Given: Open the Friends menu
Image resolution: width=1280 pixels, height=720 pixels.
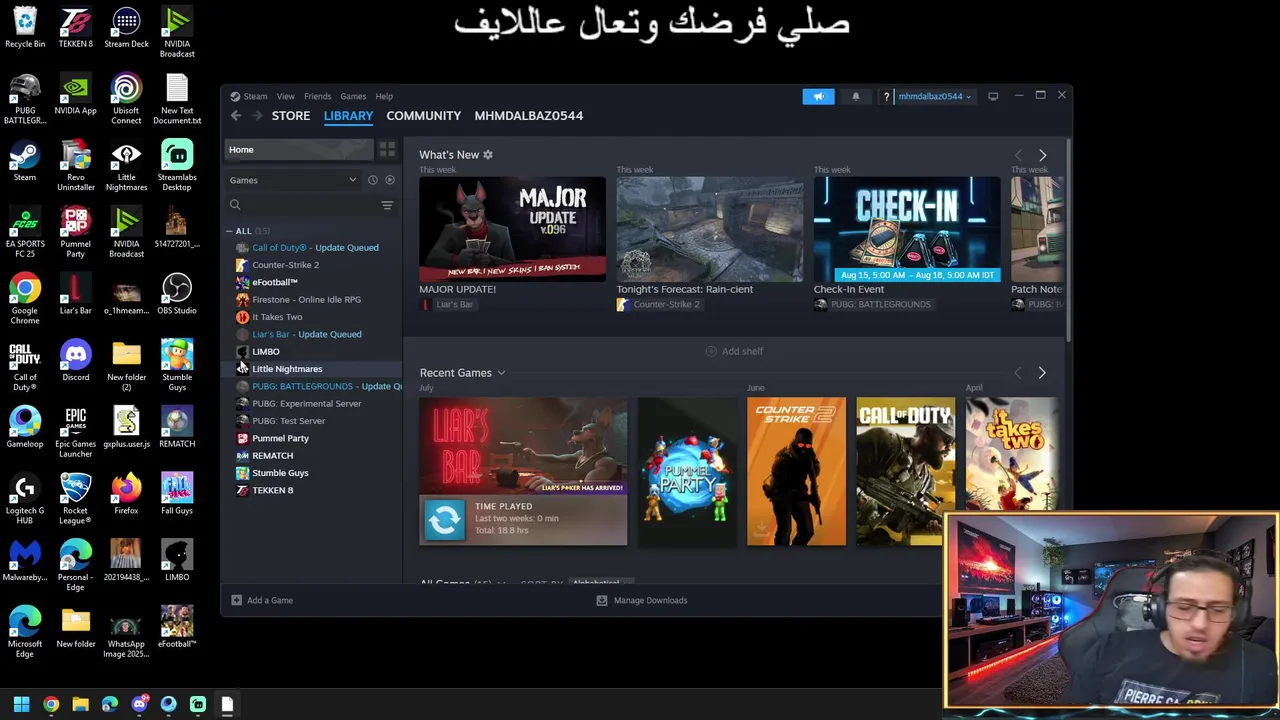Looking at the screenshot, I should (317, 97).
